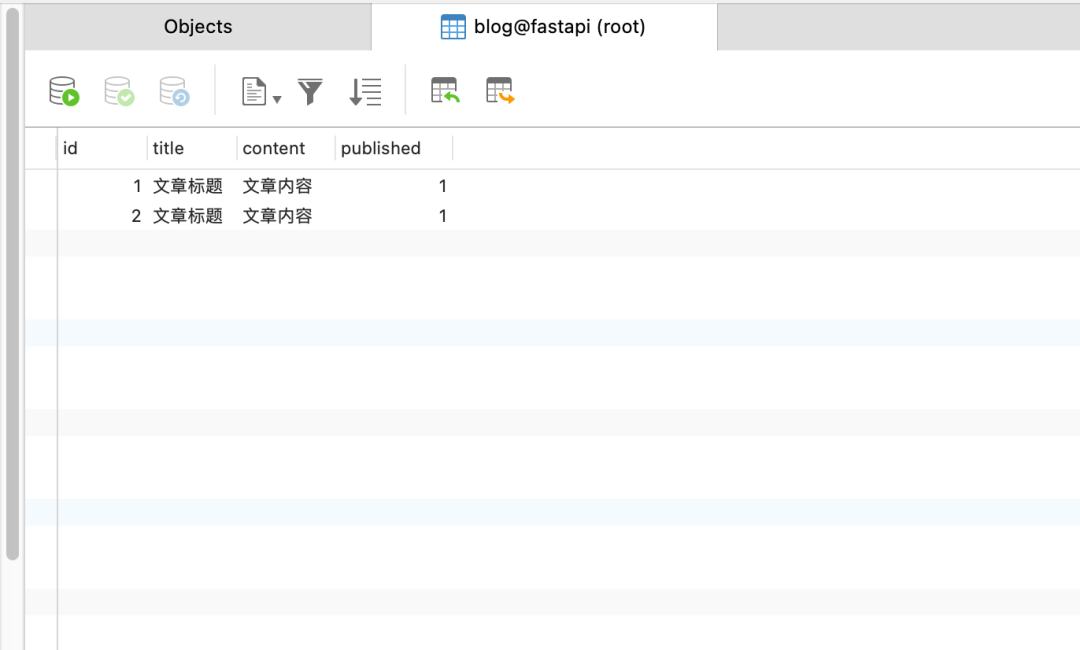Click the Begin Transaction database icon
The height and width of the screenshot is (650, 1080).
[x=64, y=91]
